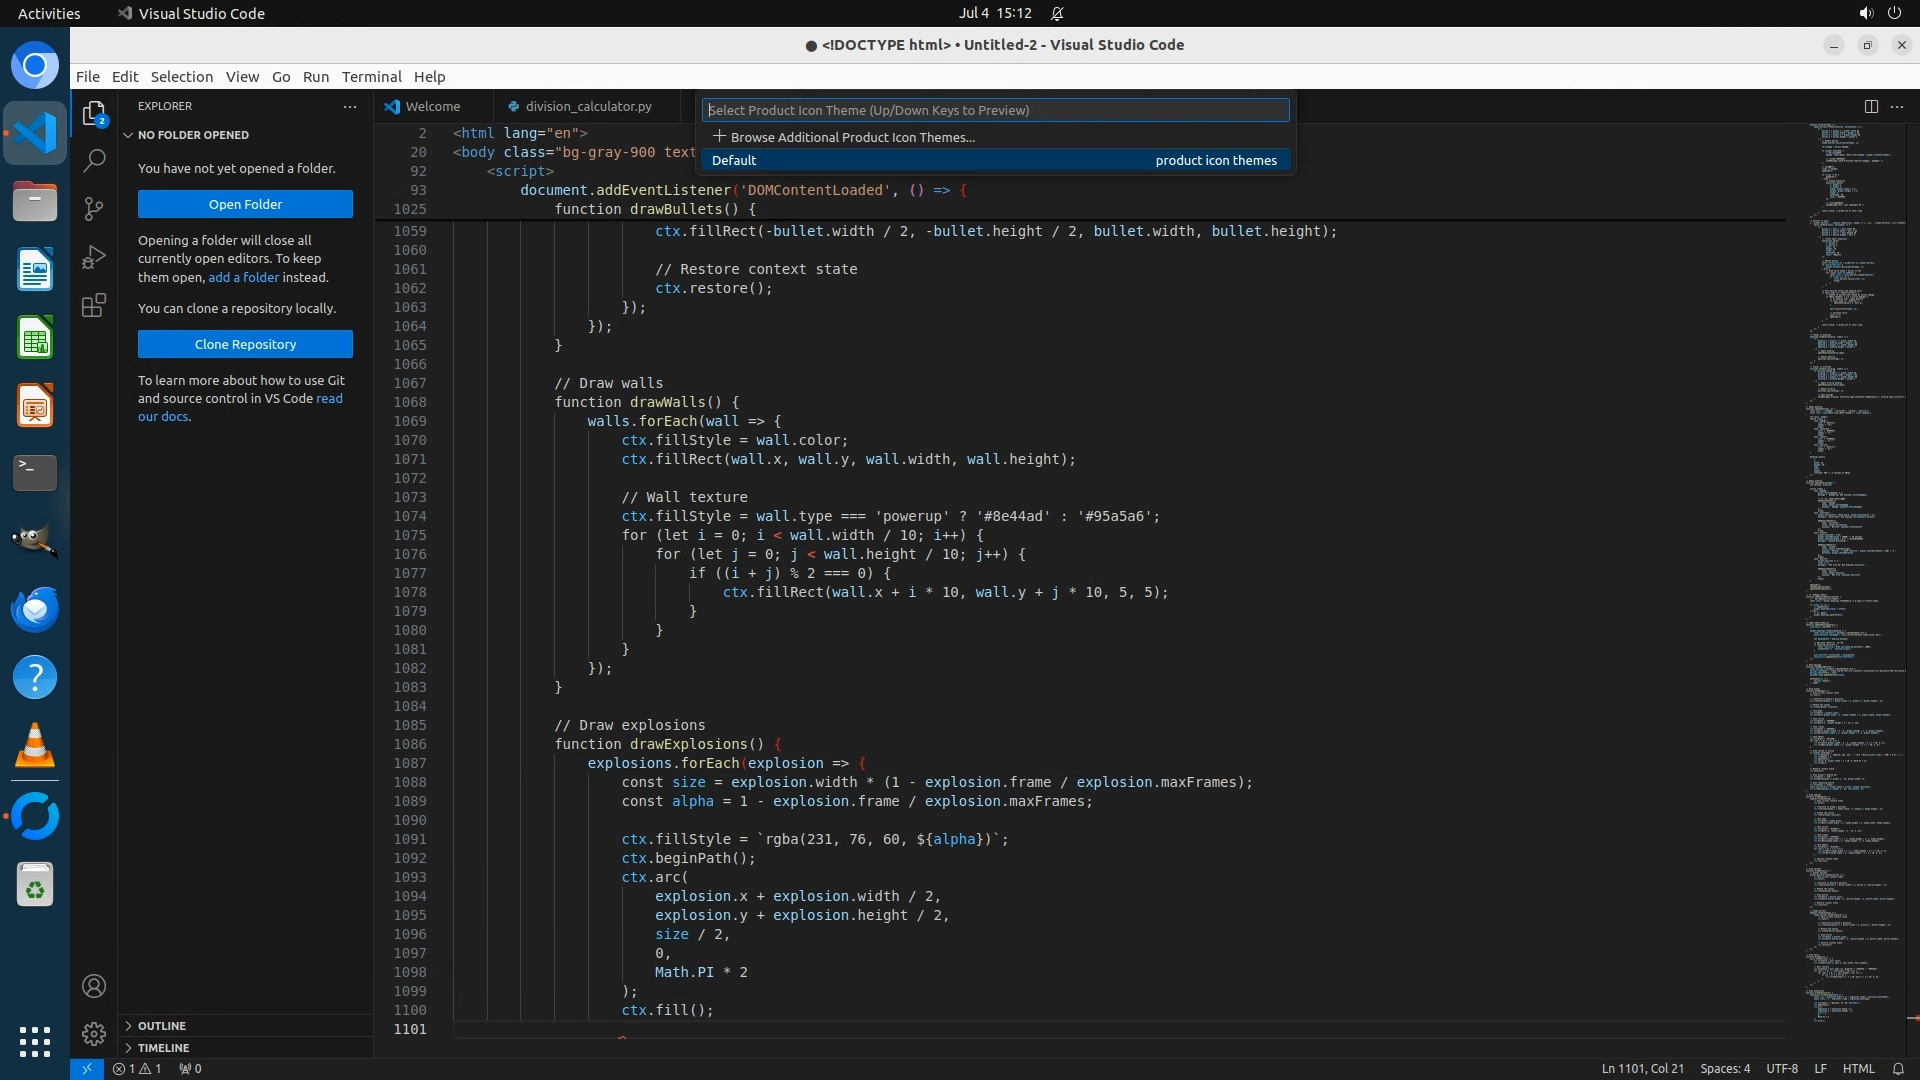Screen dimensions: 1920x1080
Task: Open the Extensions view
Action: click(x=94, y=306)
